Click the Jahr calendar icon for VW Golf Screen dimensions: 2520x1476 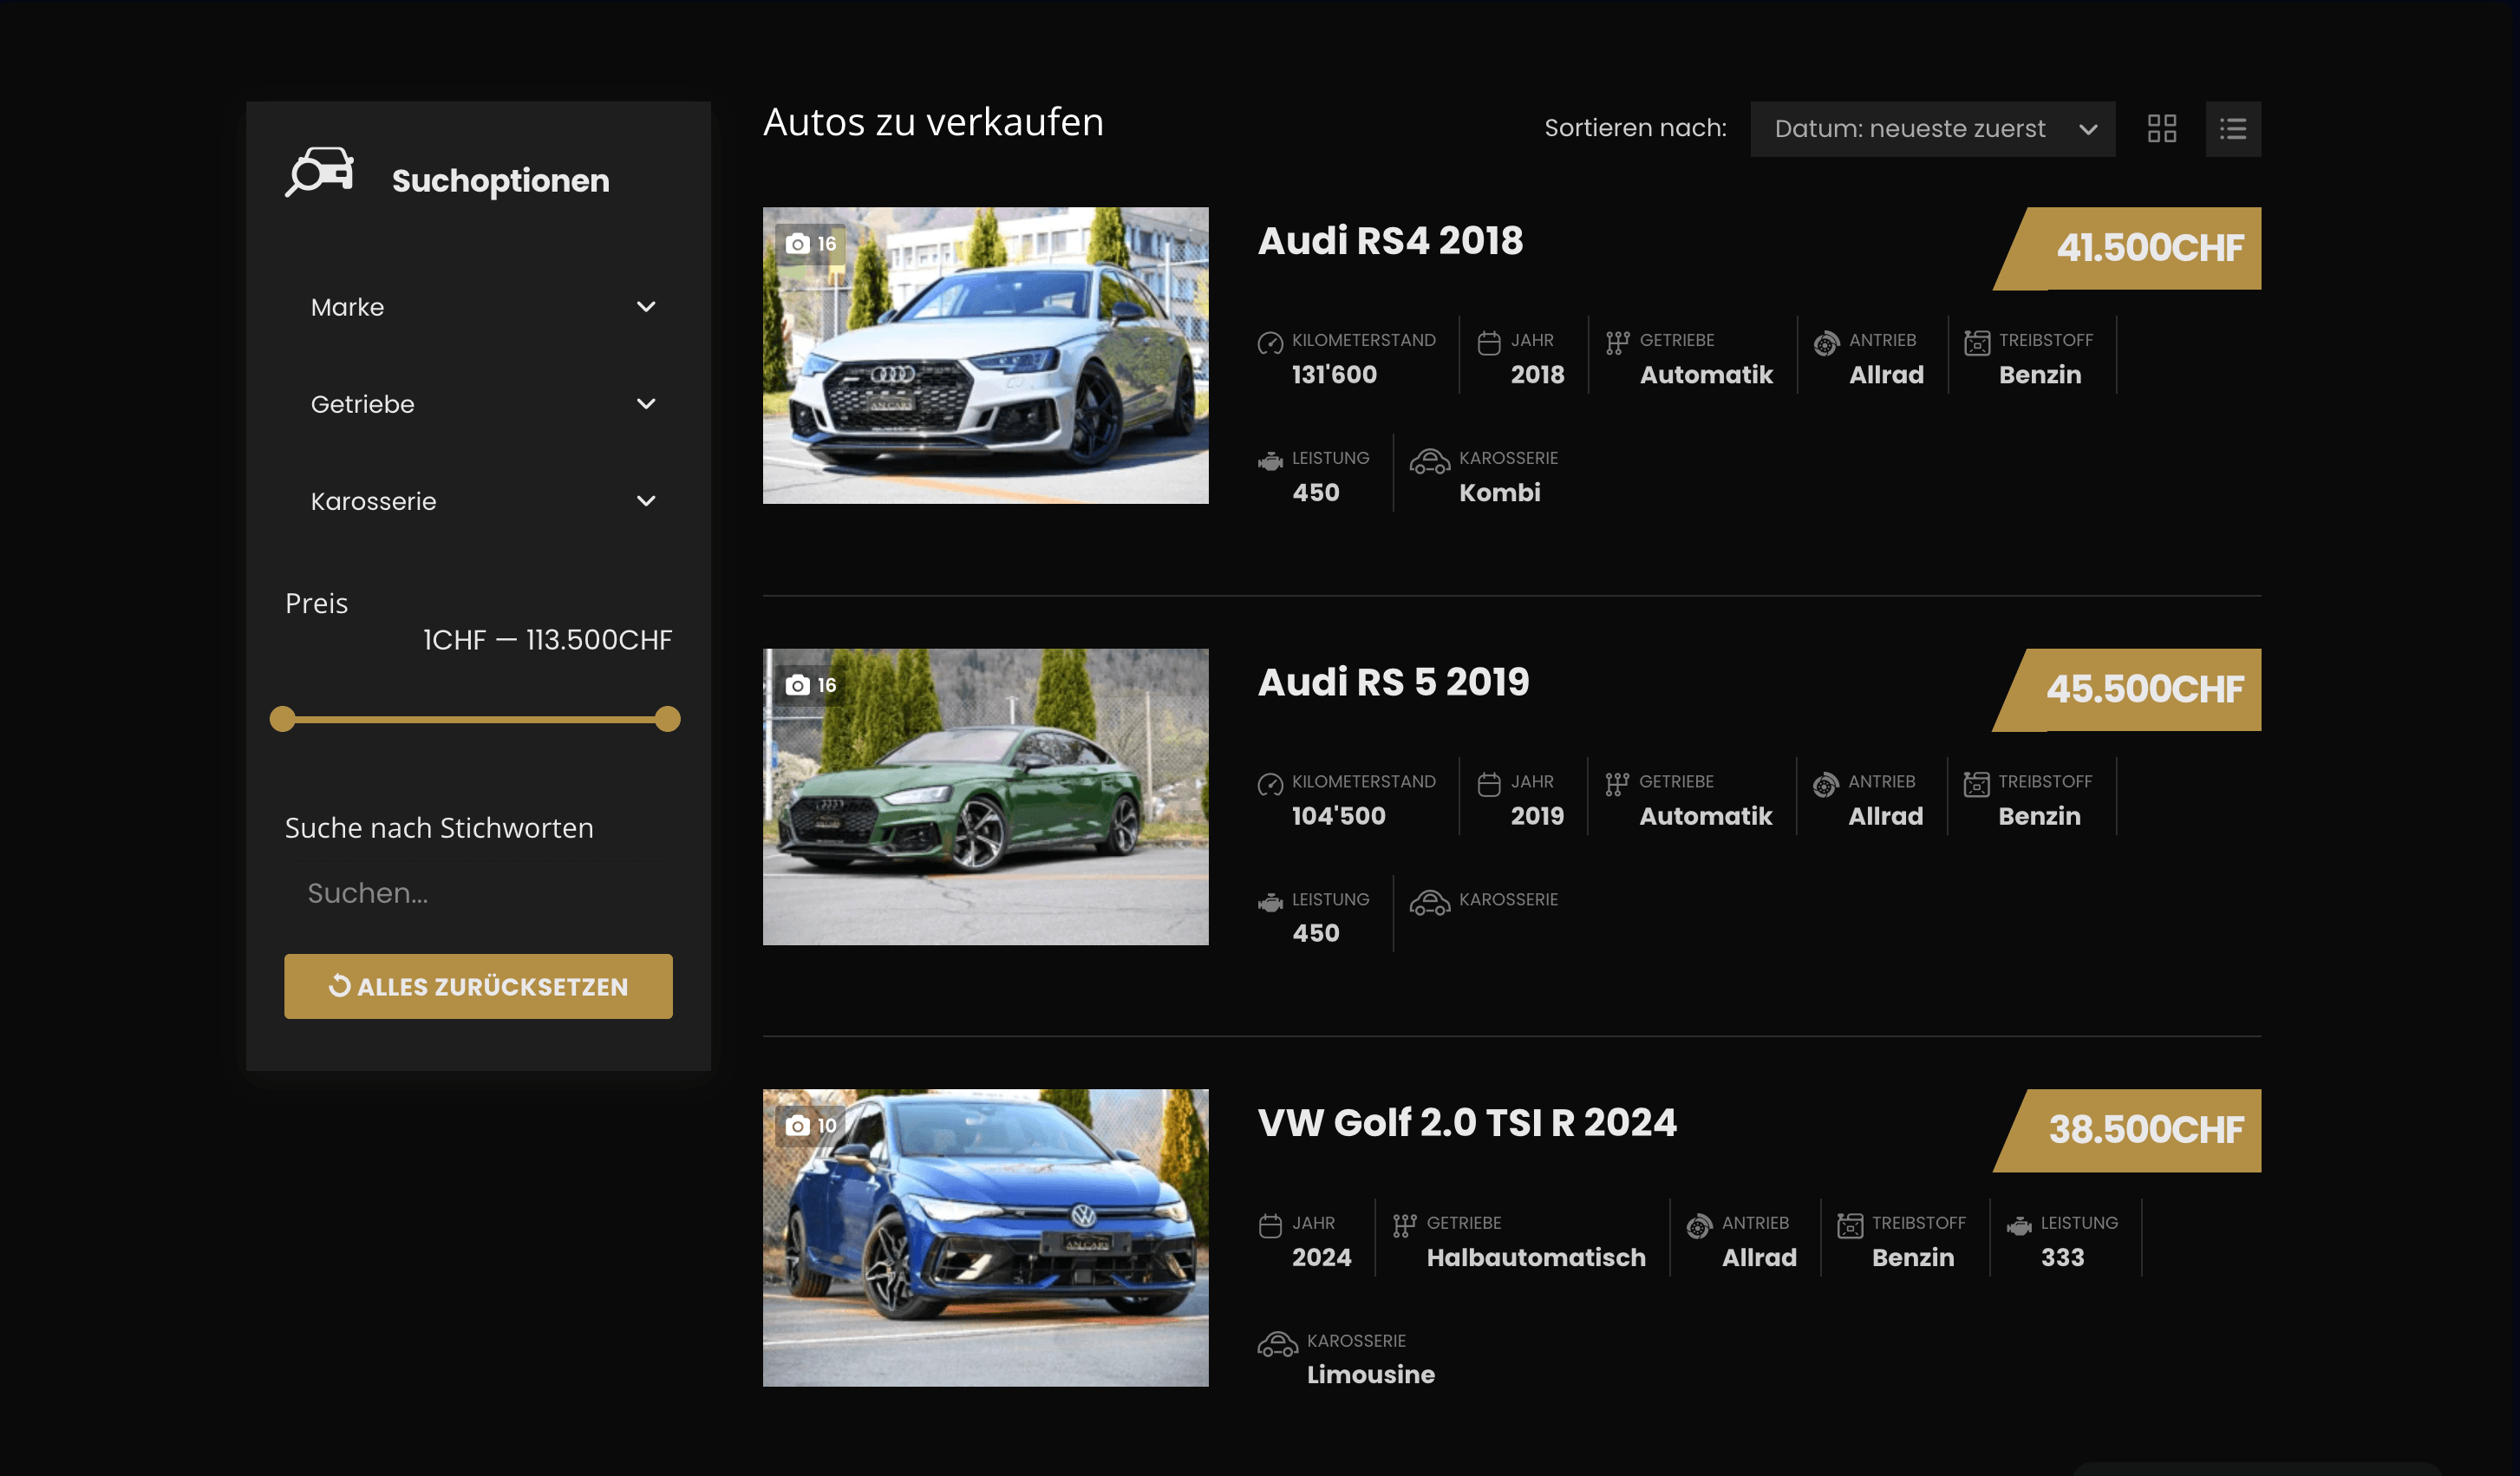[1270, 1225]
